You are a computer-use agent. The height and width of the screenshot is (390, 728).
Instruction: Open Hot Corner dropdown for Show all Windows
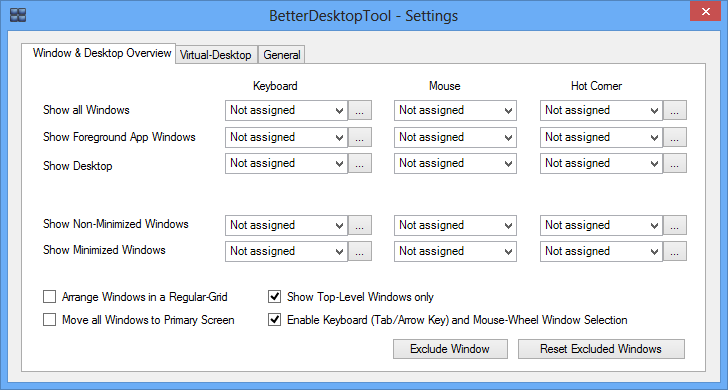(601, 110)
